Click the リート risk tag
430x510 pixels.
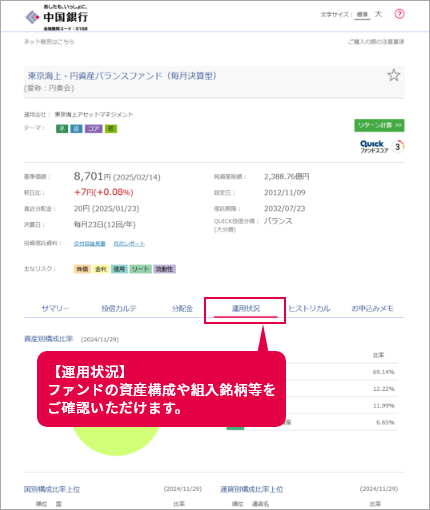[x=140, y=269]
